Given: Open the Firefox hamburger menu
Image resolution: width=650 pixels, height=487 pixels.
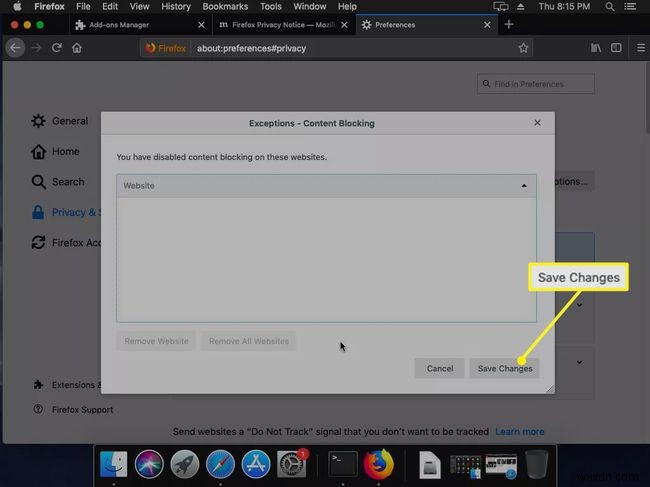Looking at the screenshot, I should pos(641,48).
